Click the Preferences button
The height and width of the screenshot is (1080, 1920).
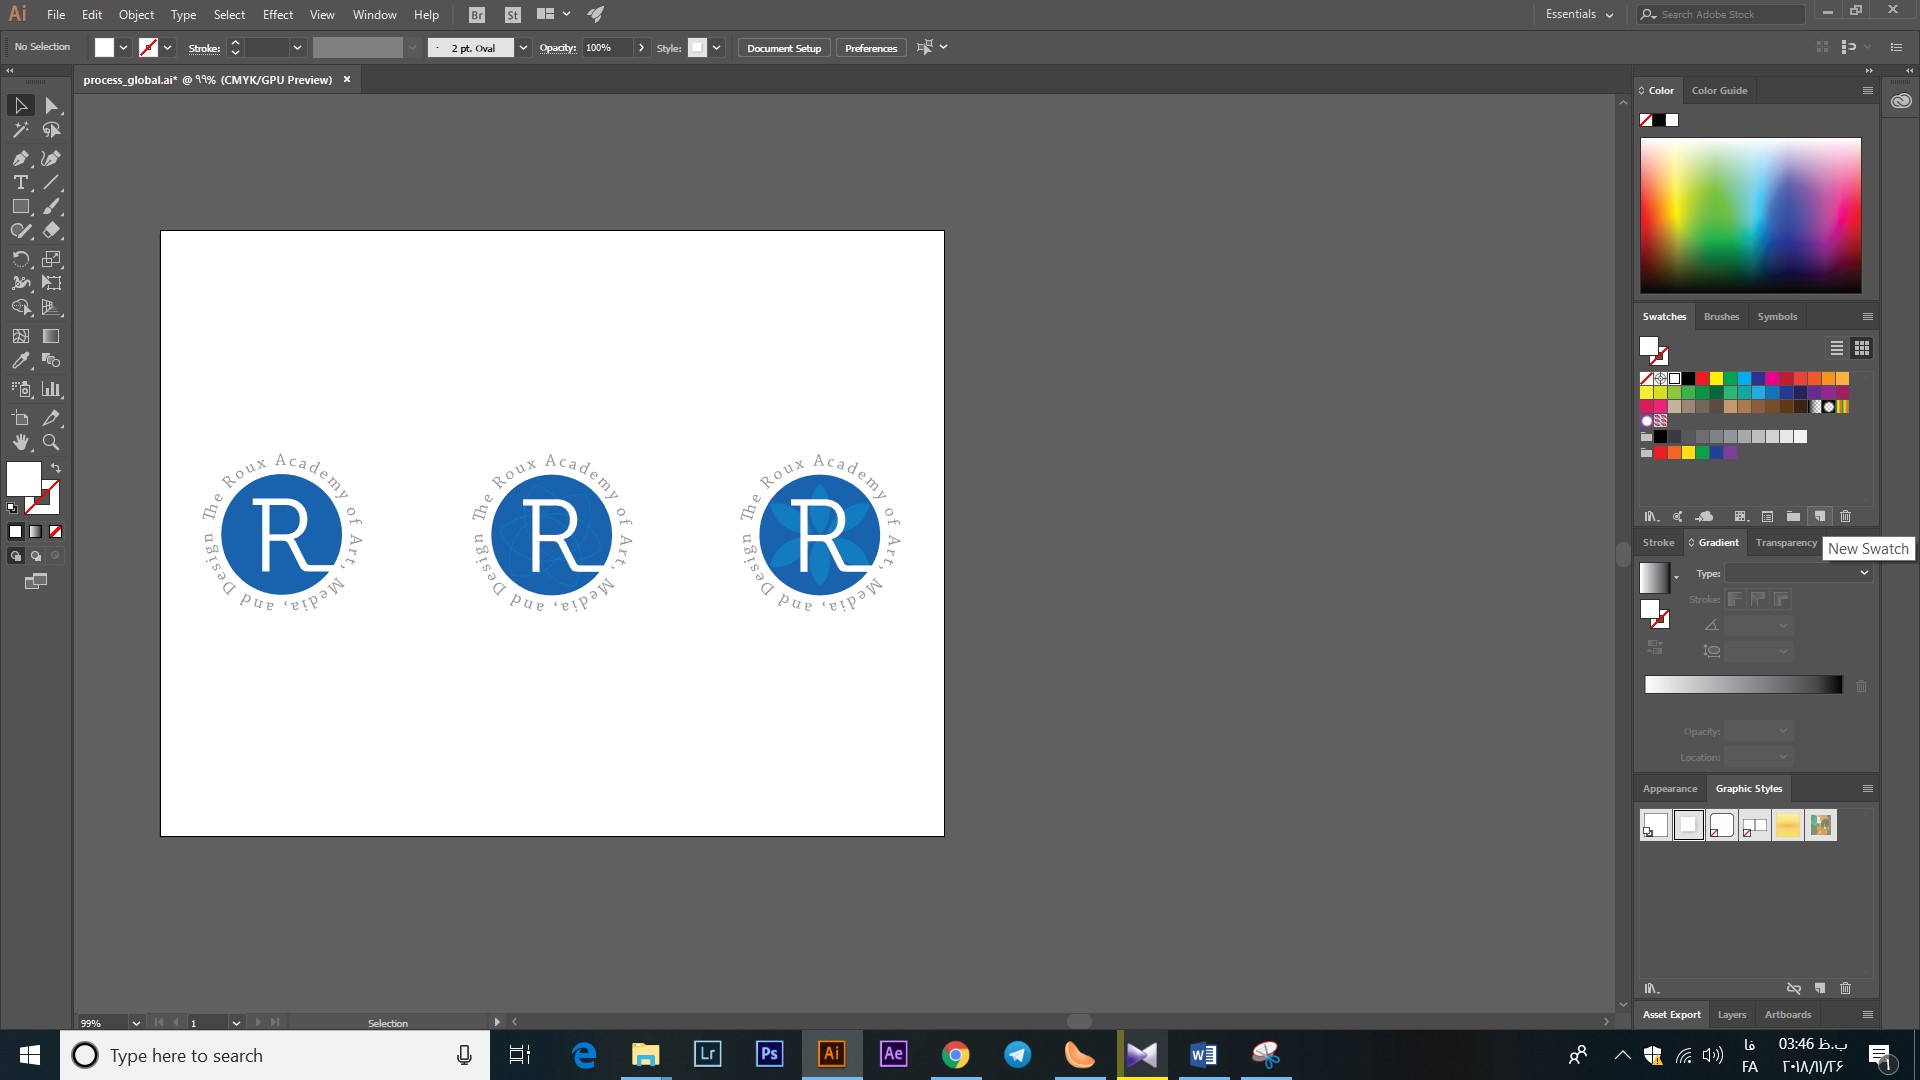pos(871,48)
